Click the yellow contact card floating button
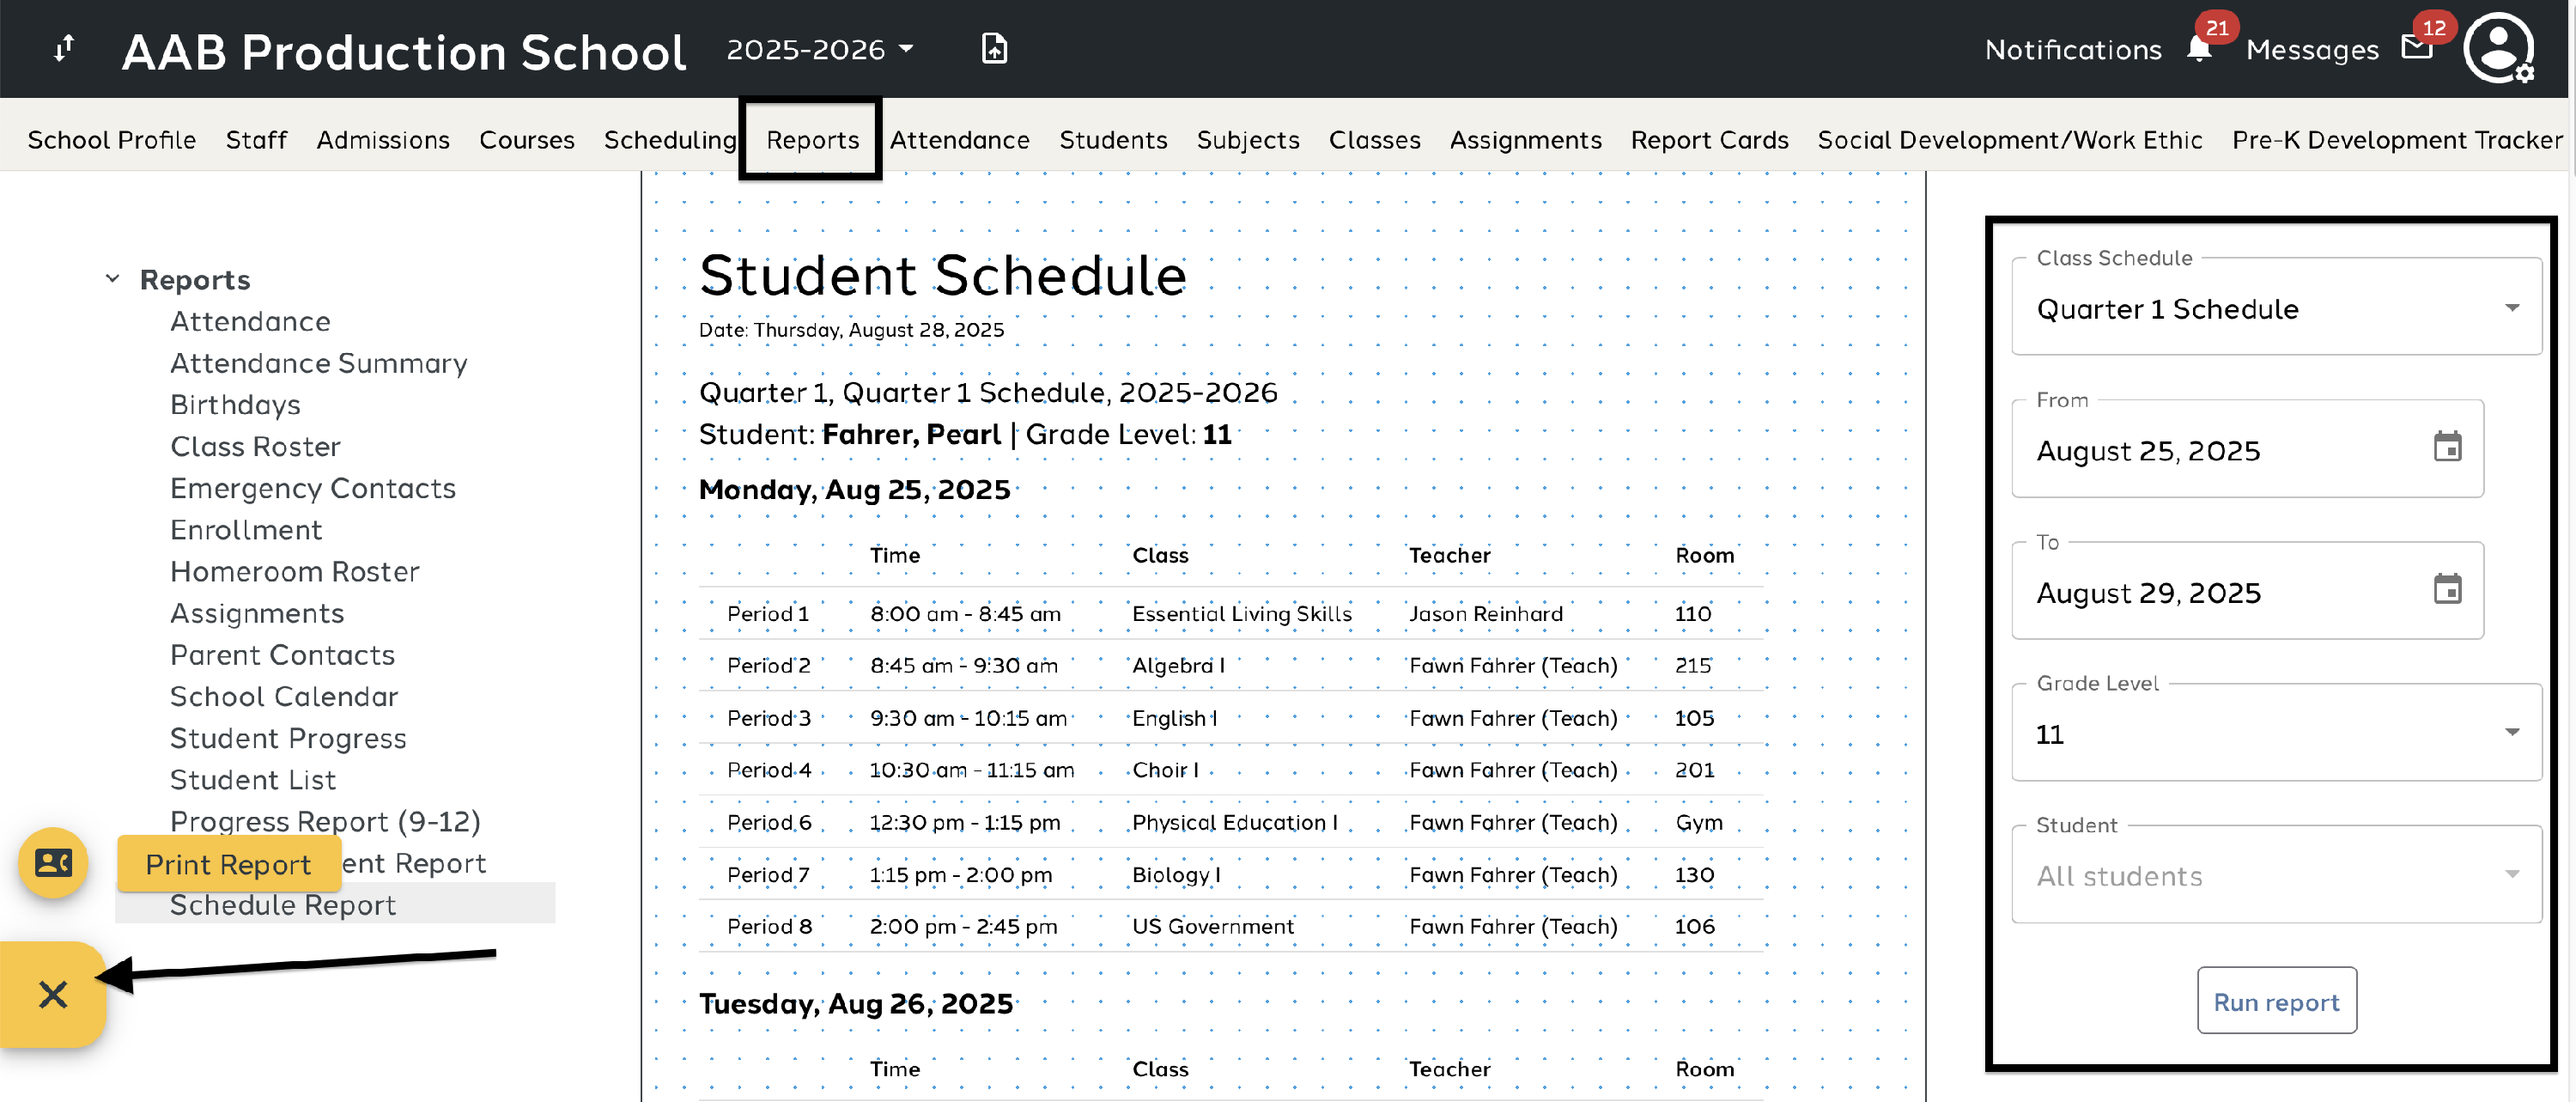This screenshot has height=1102, width=2576. 53,862
